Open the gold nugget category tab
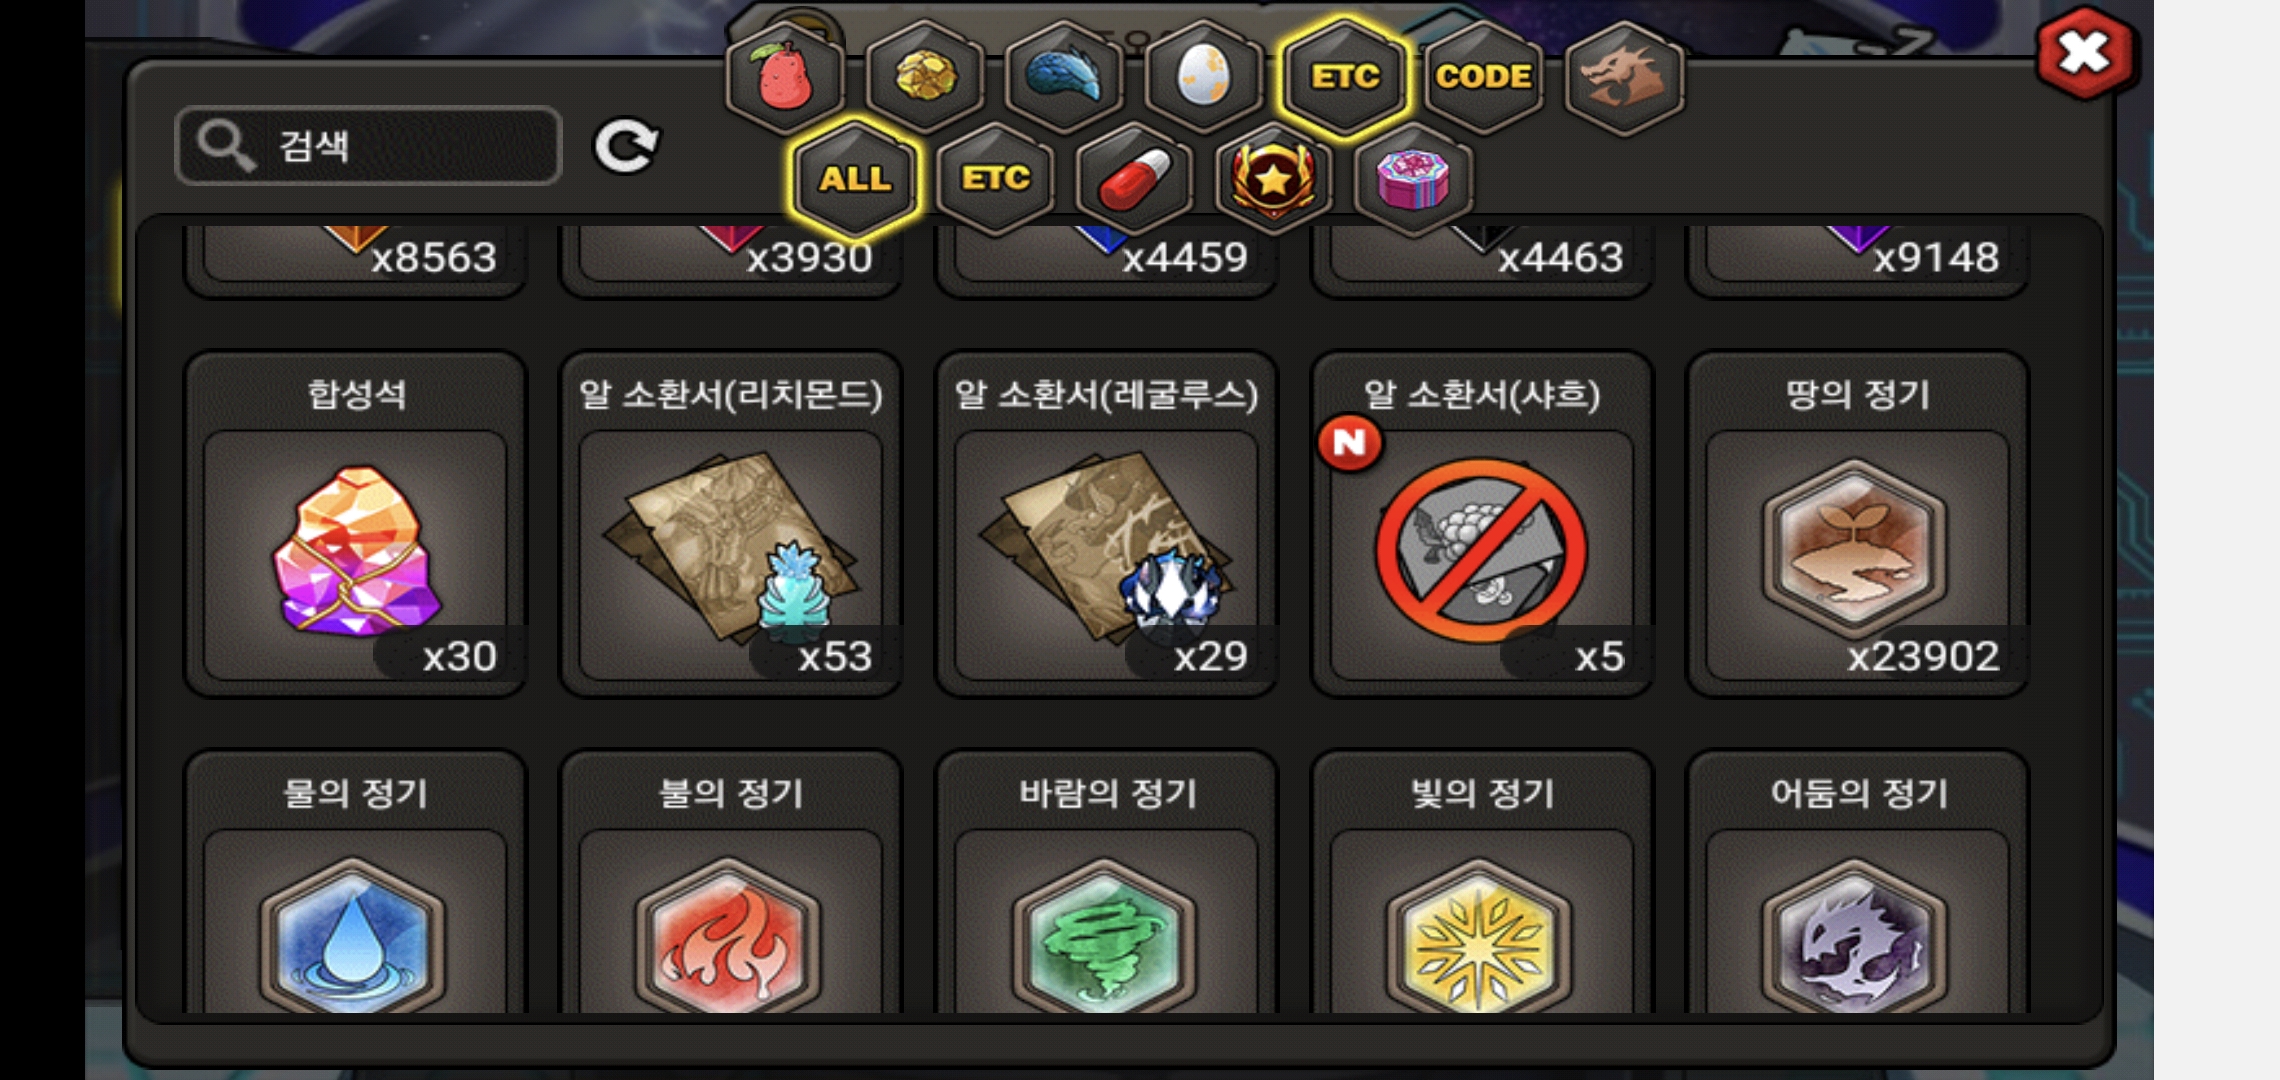Screen dimensions: 2280x1080 [925, 77]
